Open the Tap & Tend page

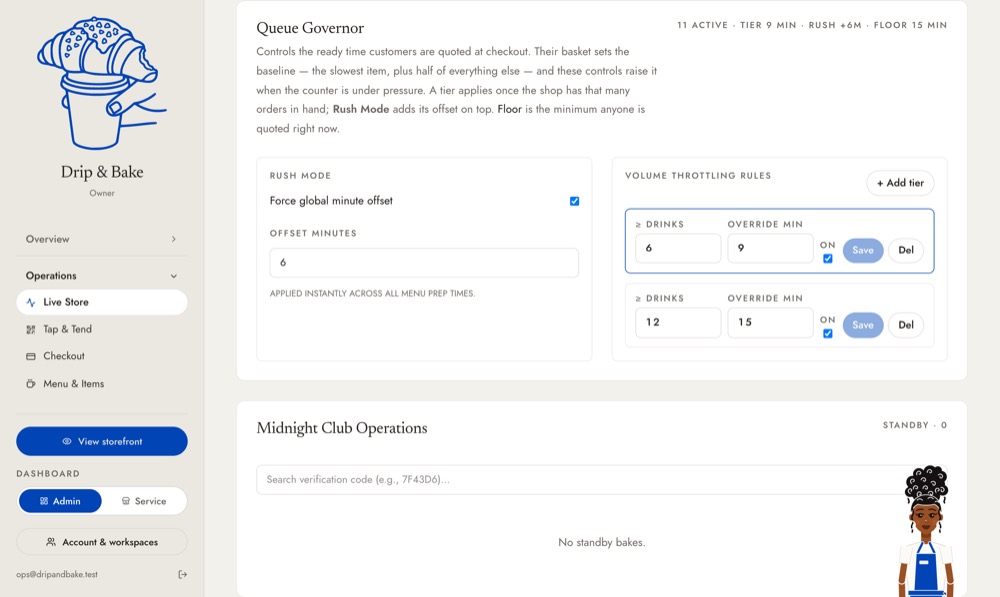(x=102, y=330)
